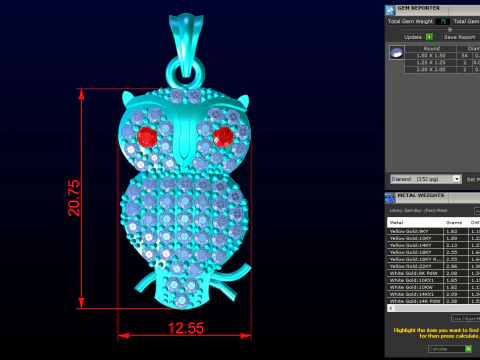Click the Update button label

pos(413,37)
